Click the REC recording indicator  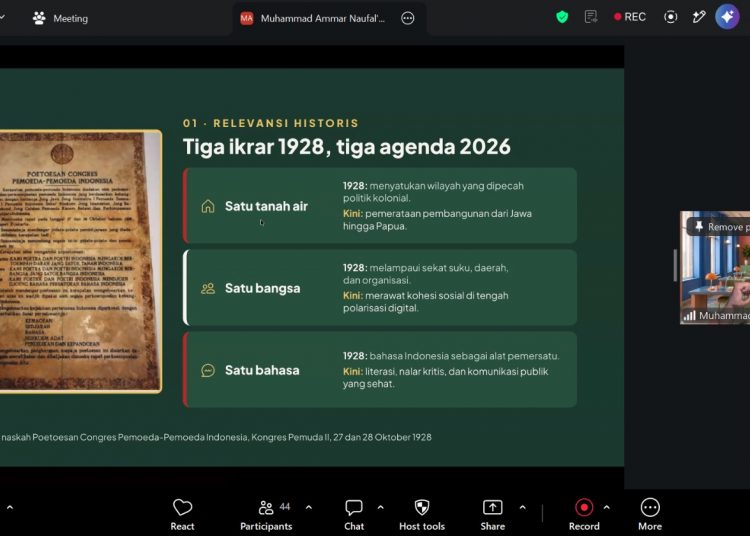[x=630, y=17]
